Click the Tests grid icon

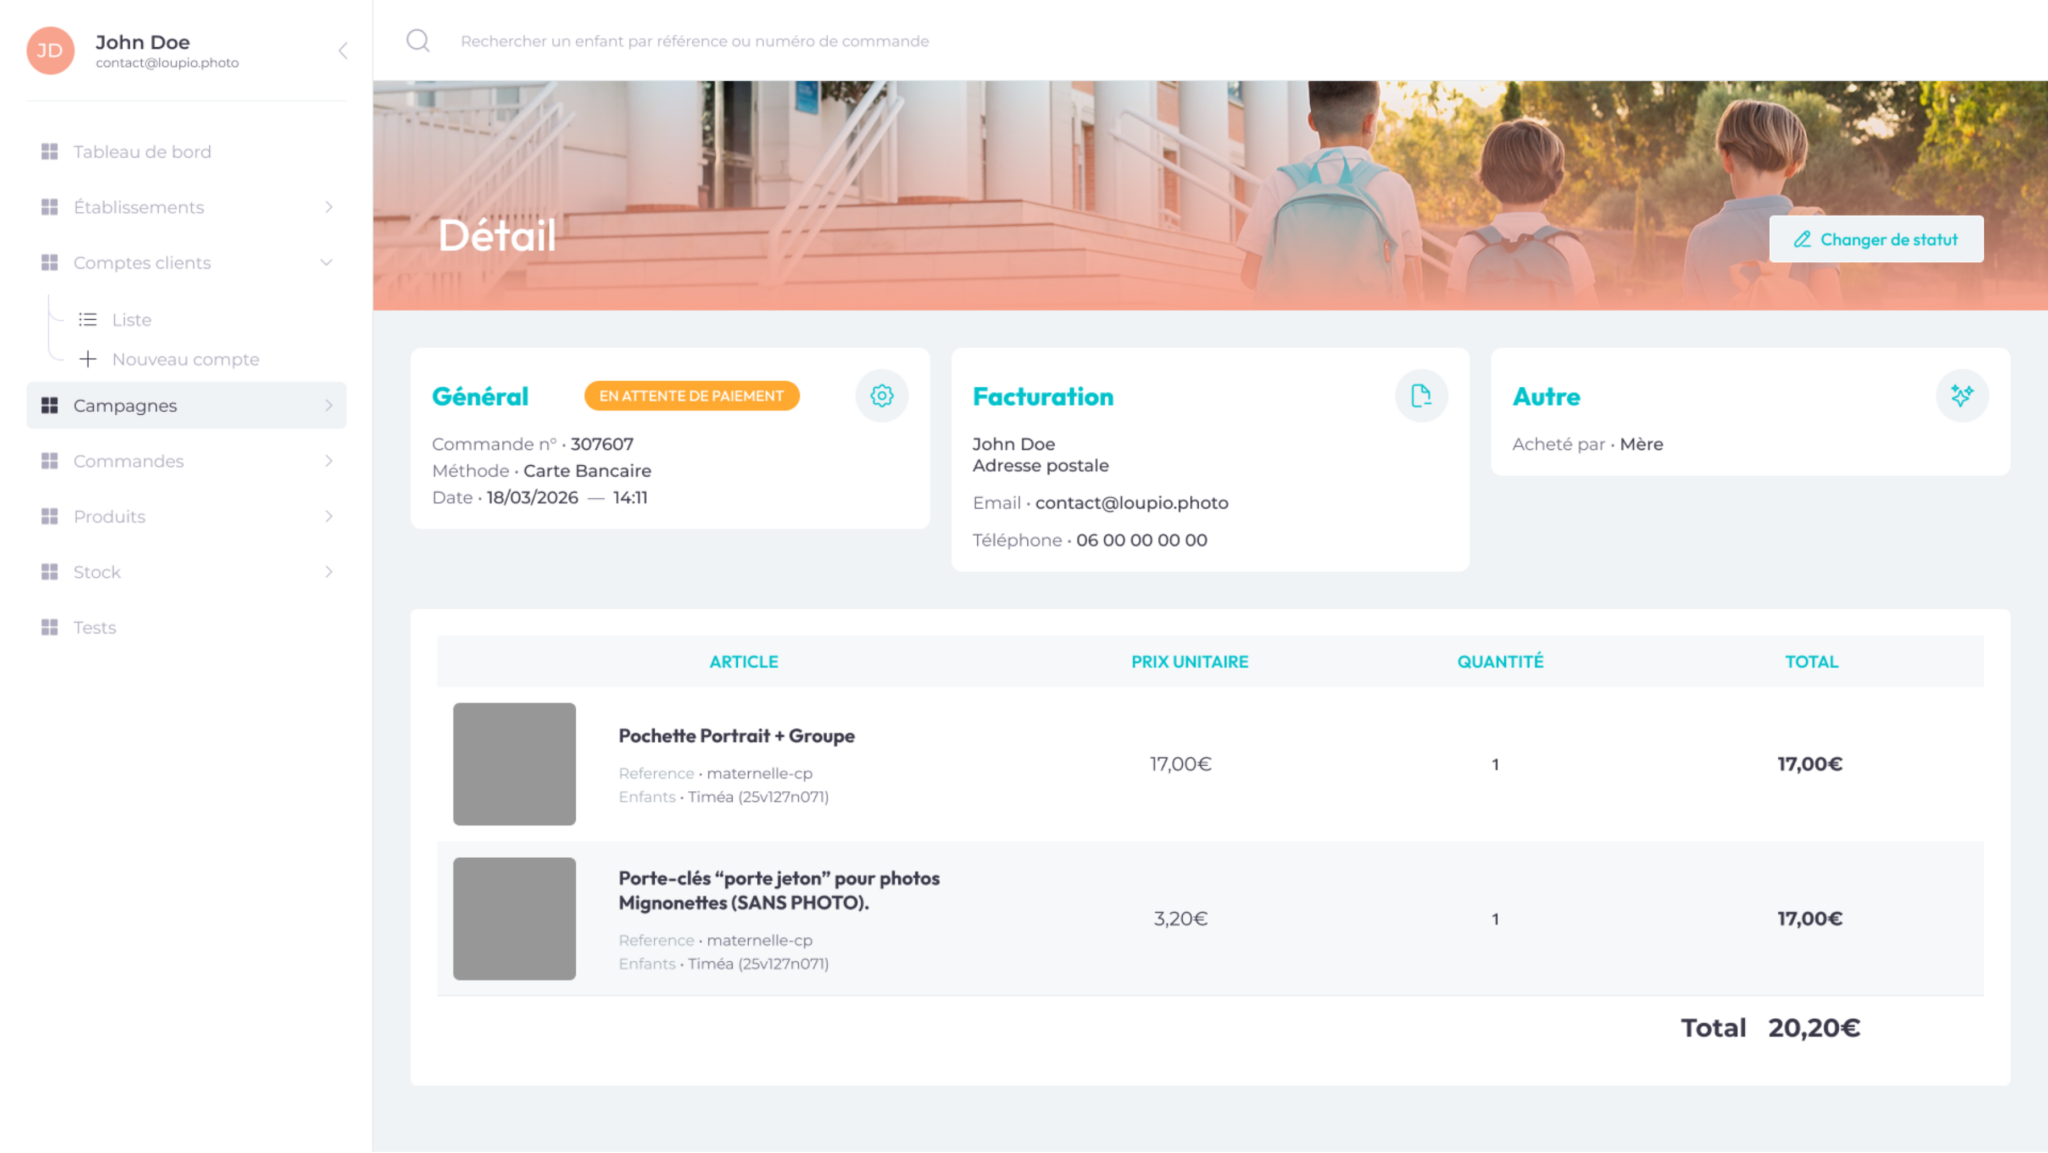point(49,628)
